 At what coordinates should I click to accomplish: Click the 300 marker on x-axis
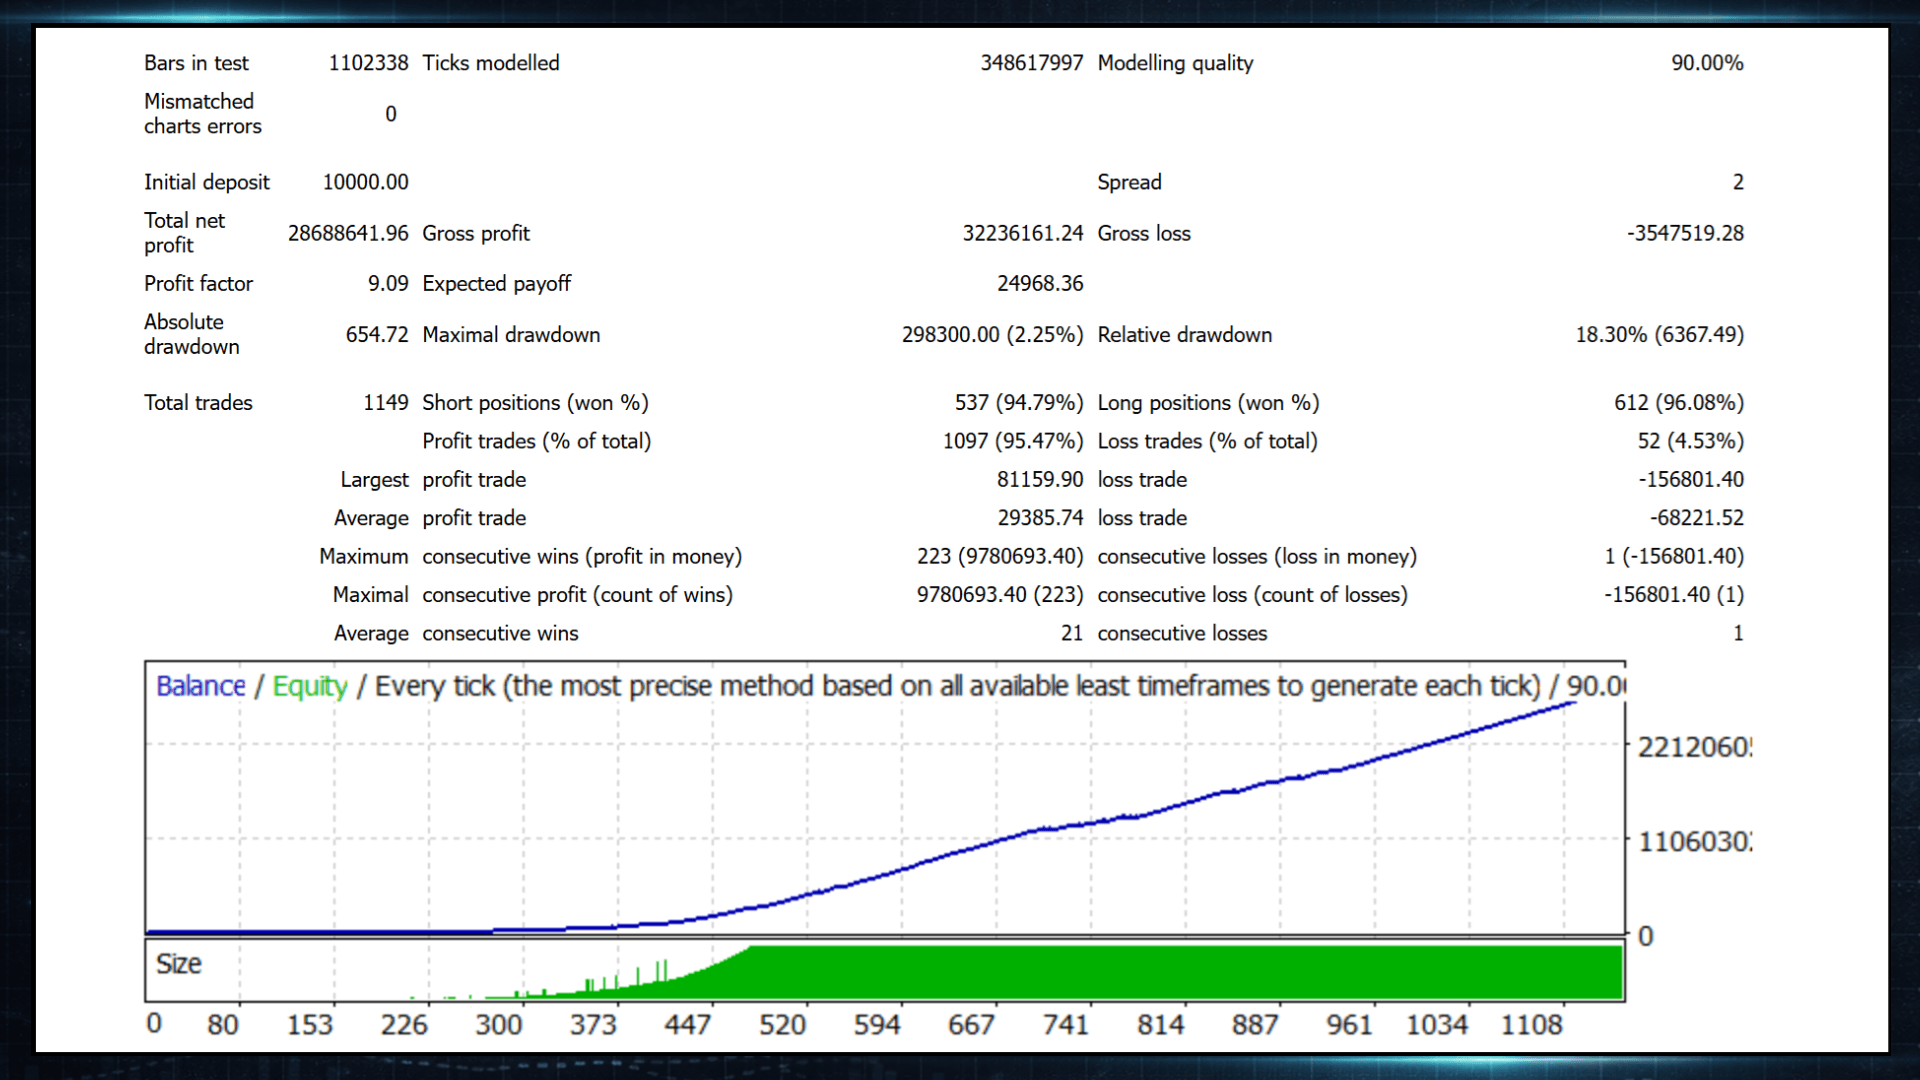point(498,1025)
